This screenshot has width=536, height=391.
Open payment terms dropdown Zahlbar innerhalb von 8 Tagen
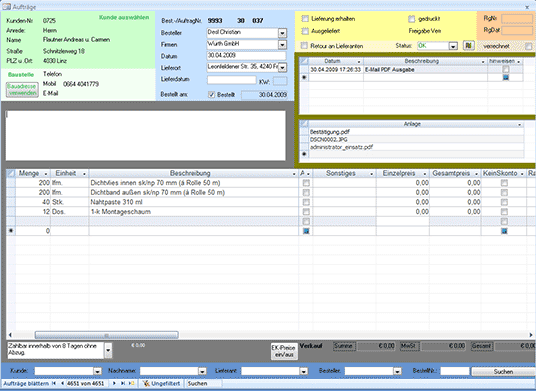click(x=108, y=350)
